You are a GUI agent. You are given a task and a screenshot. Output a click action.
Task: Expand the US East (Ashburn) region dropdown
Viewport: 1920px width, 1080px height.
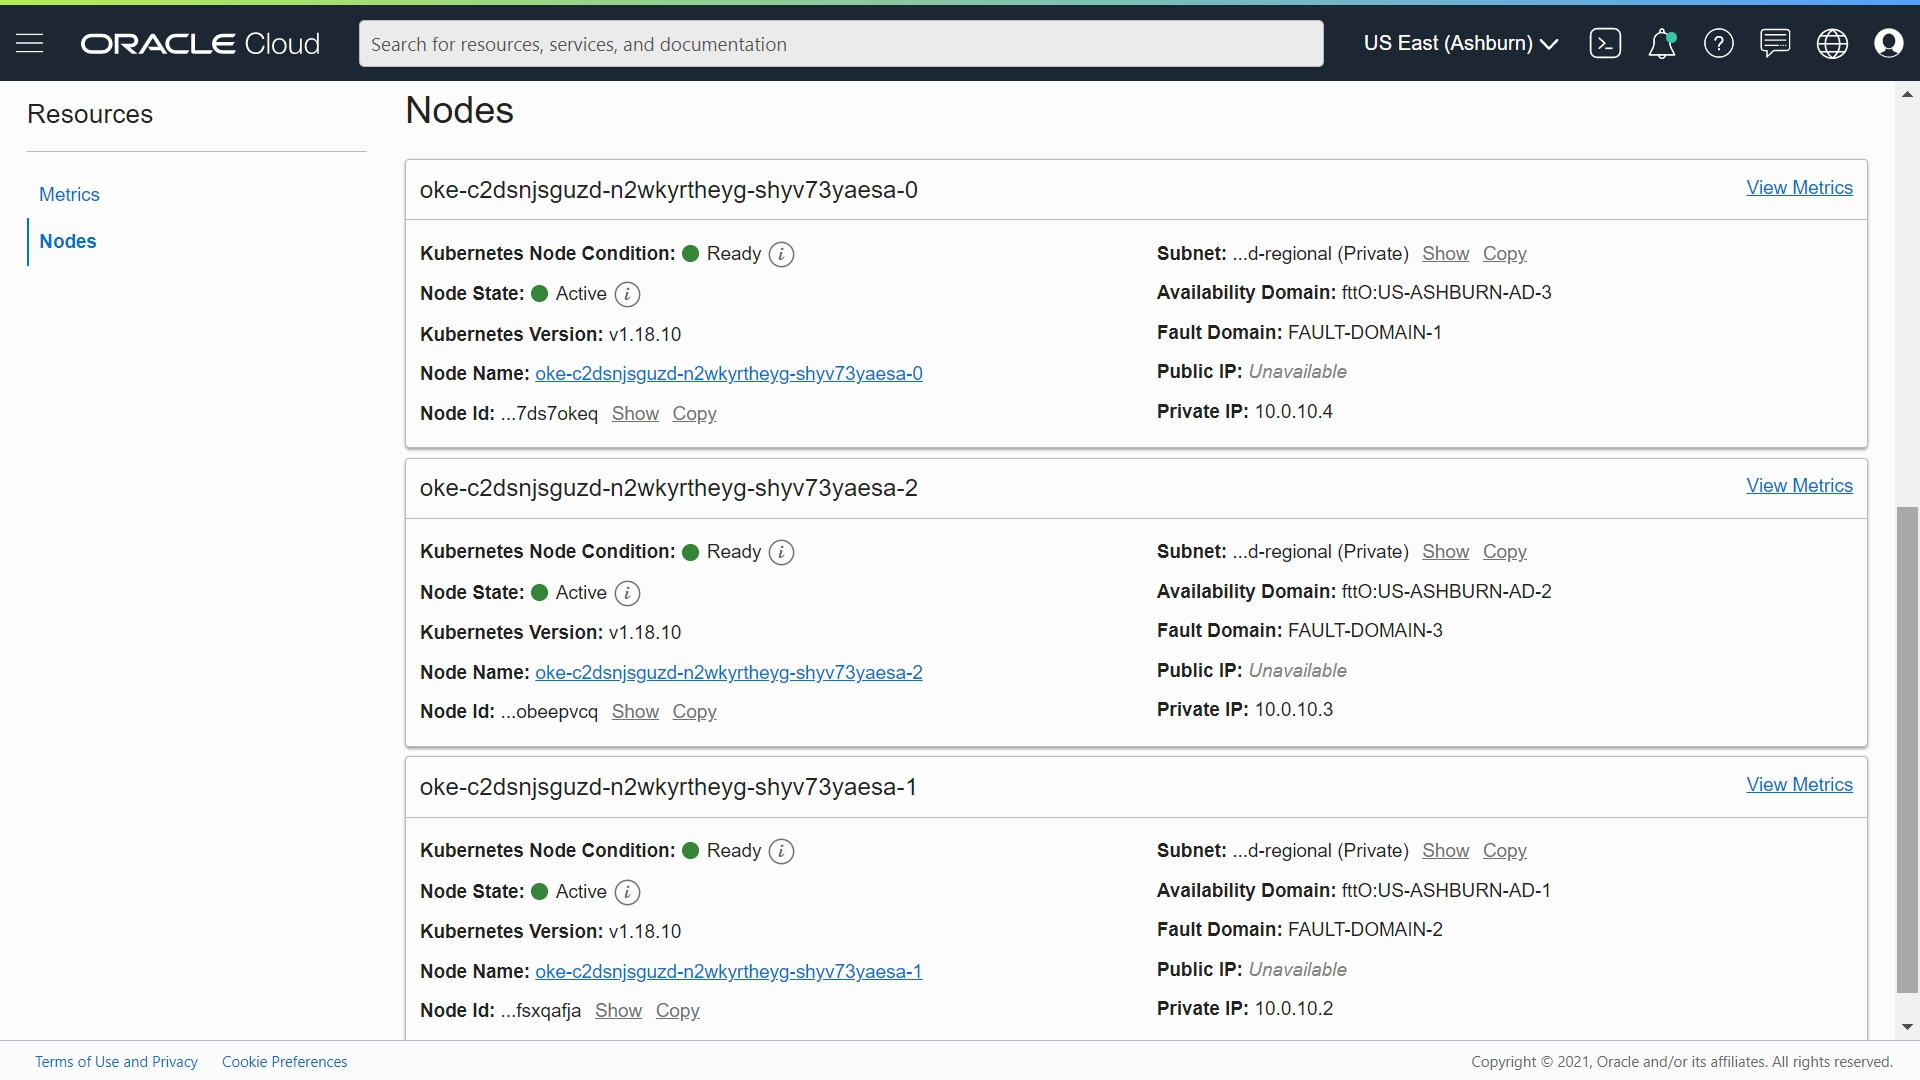1461,43
